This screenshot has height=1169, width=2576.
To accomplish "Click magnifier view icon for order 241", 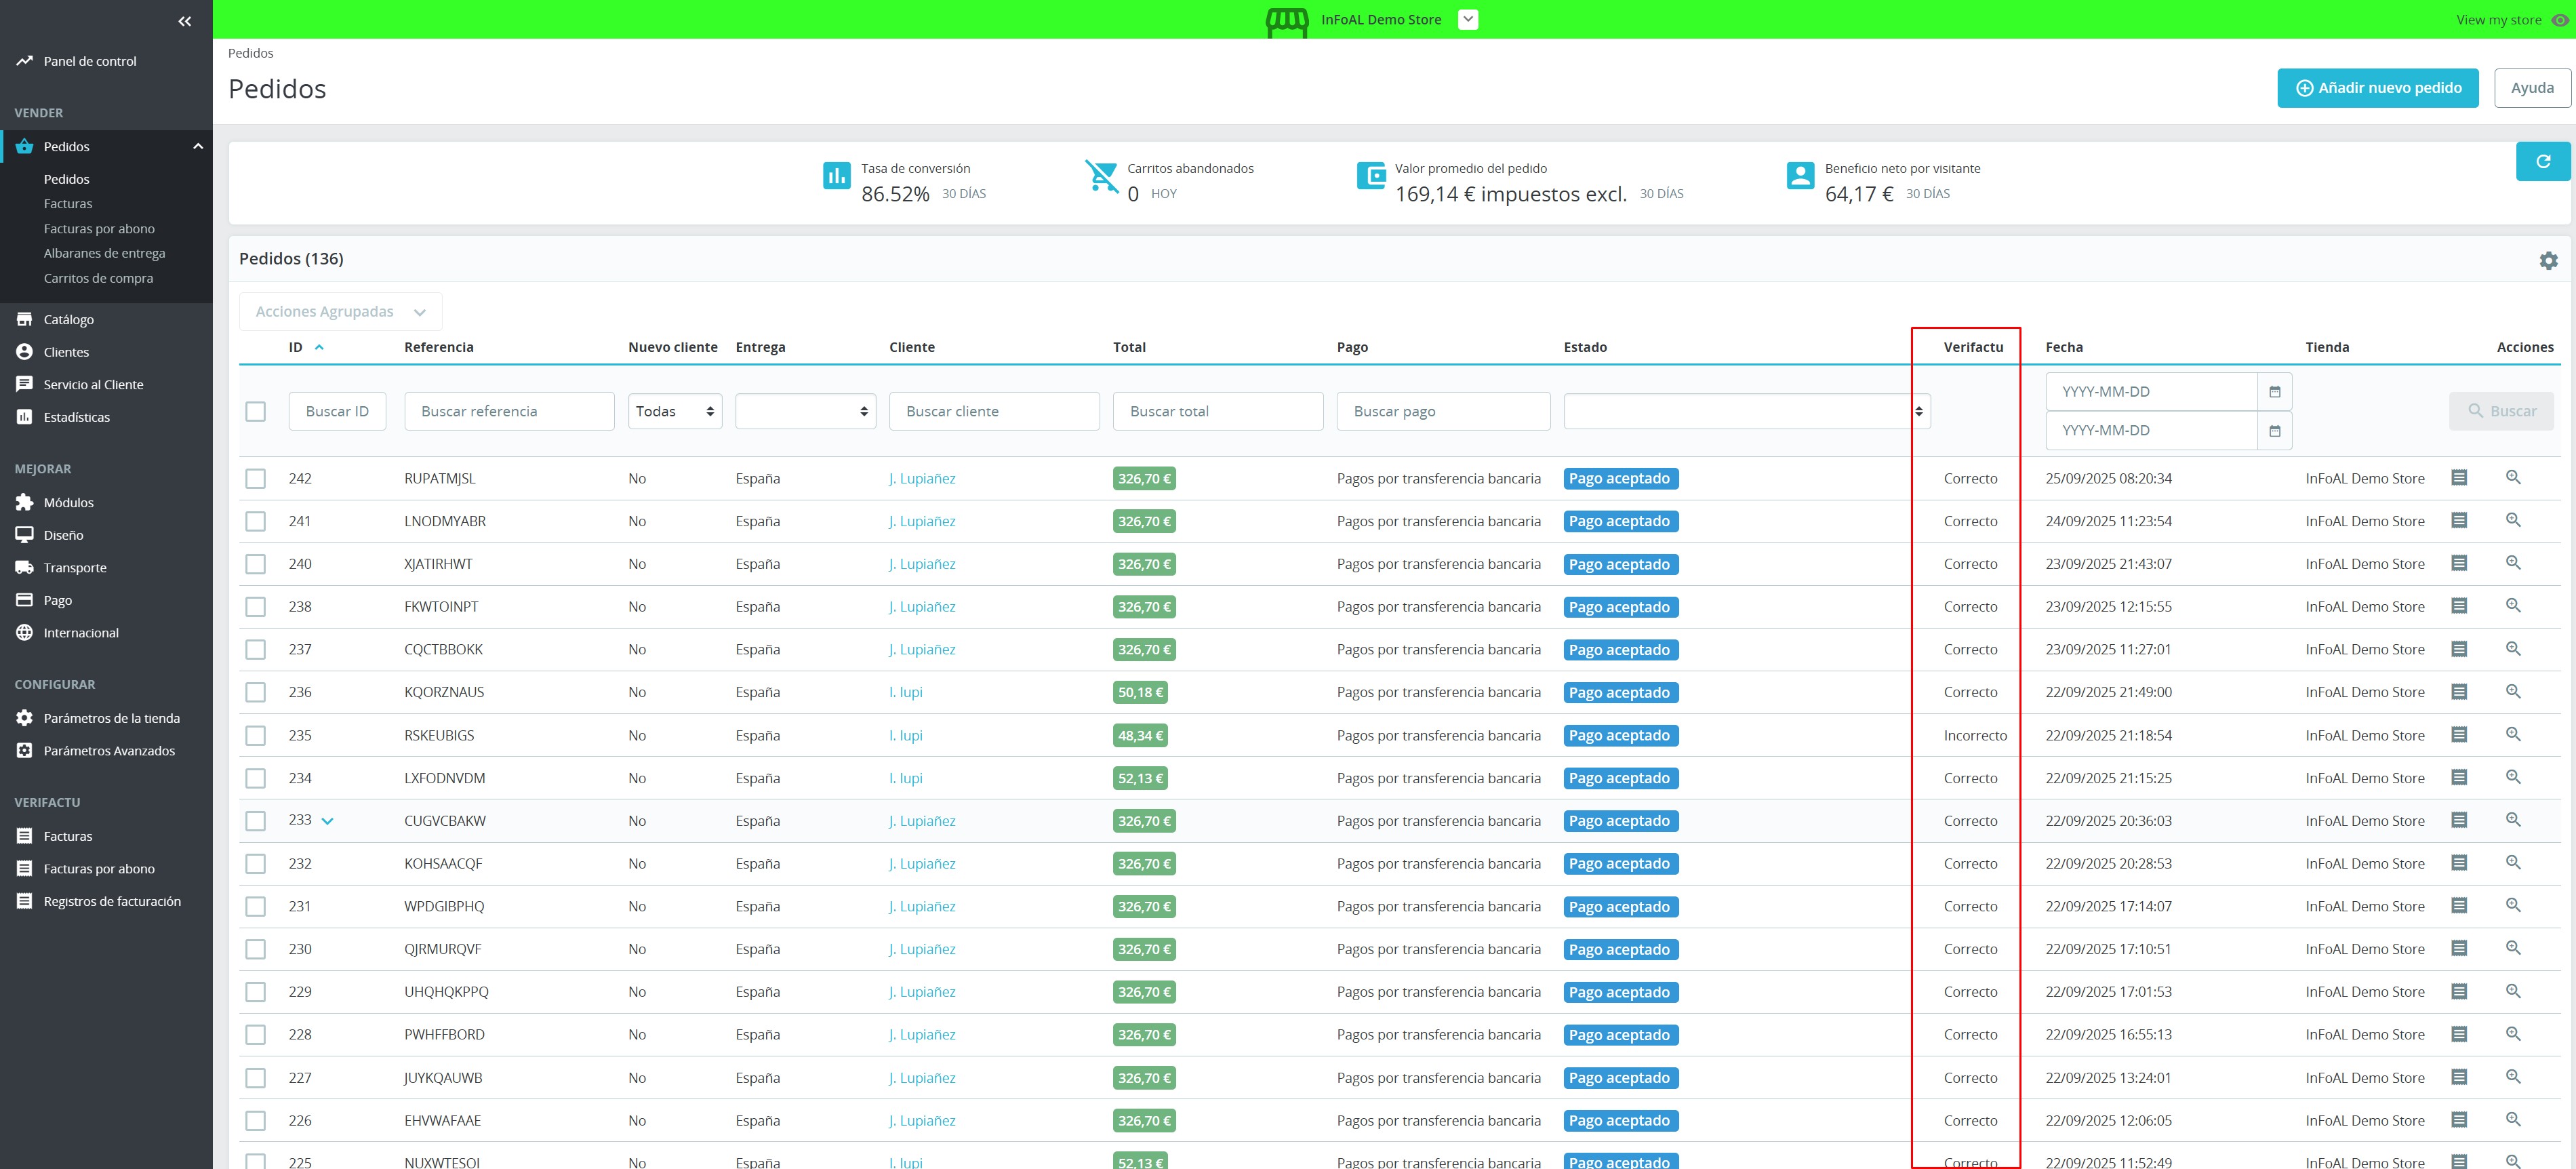I will click(x=2513, y=520).
